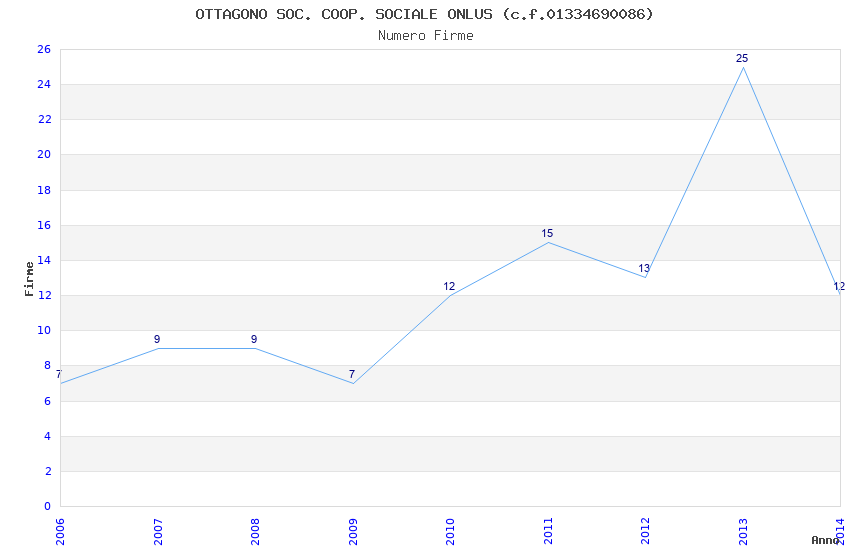Click y-axis tick label 10
The image size is (850, 550).
point(44,331)
